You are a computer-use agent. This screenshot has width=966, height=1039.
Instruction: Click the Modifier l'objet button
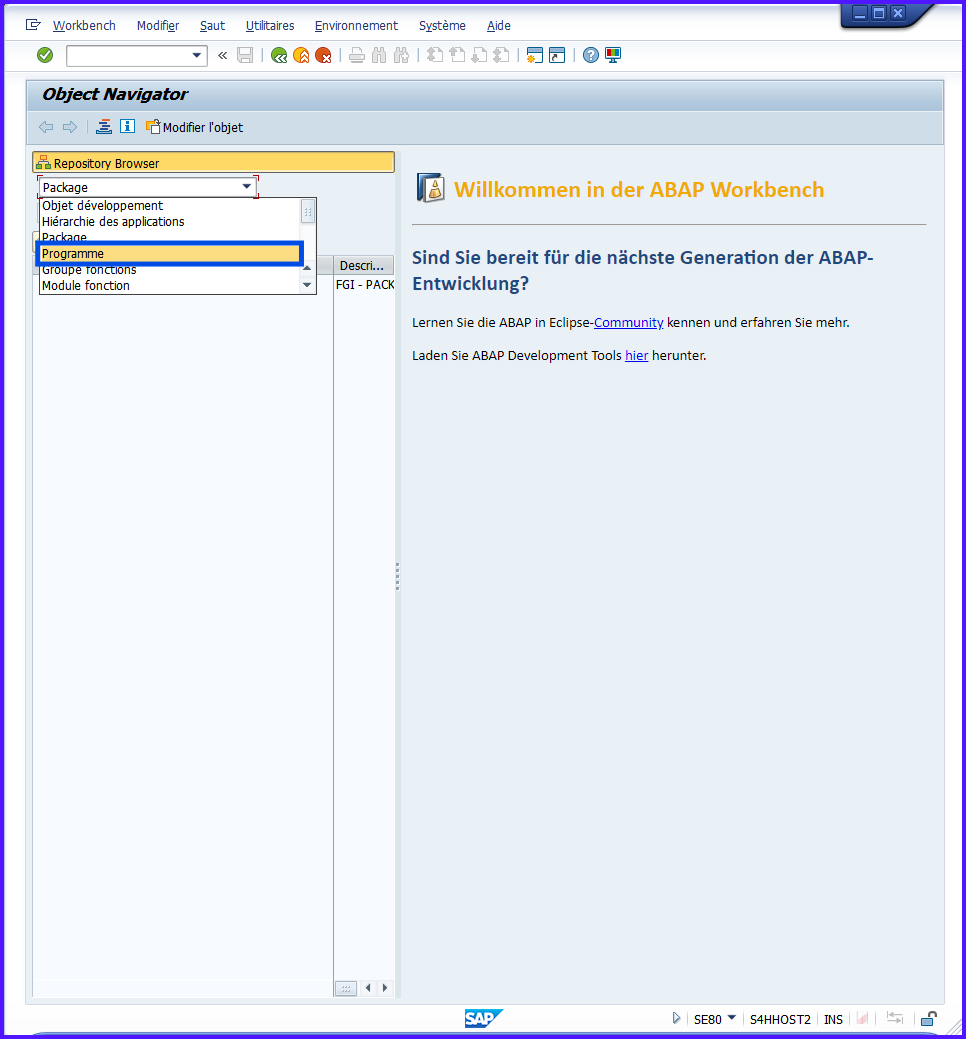pos(195,127)
